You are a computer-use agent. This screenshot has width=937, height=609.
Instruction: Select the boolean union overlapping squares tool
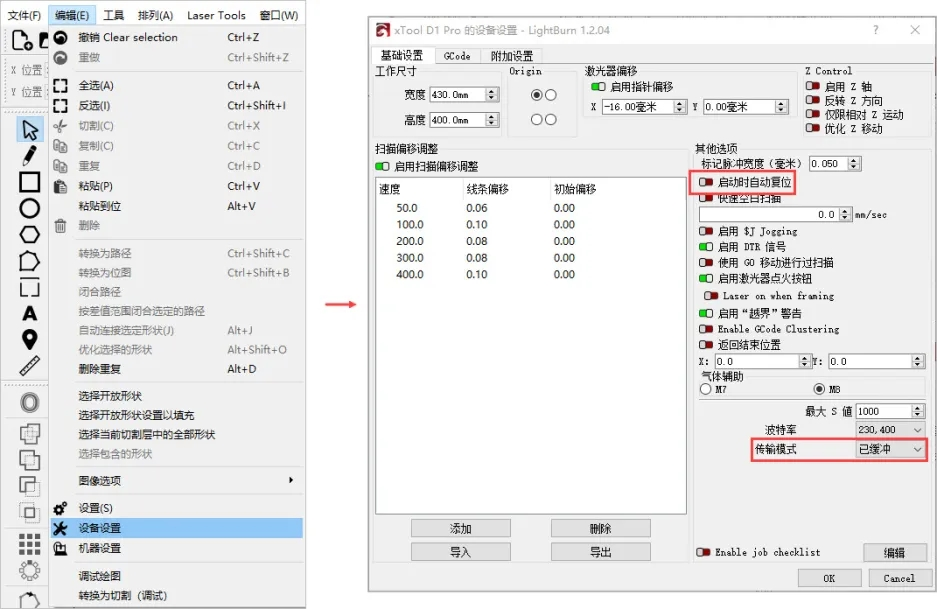click(29, 460)
